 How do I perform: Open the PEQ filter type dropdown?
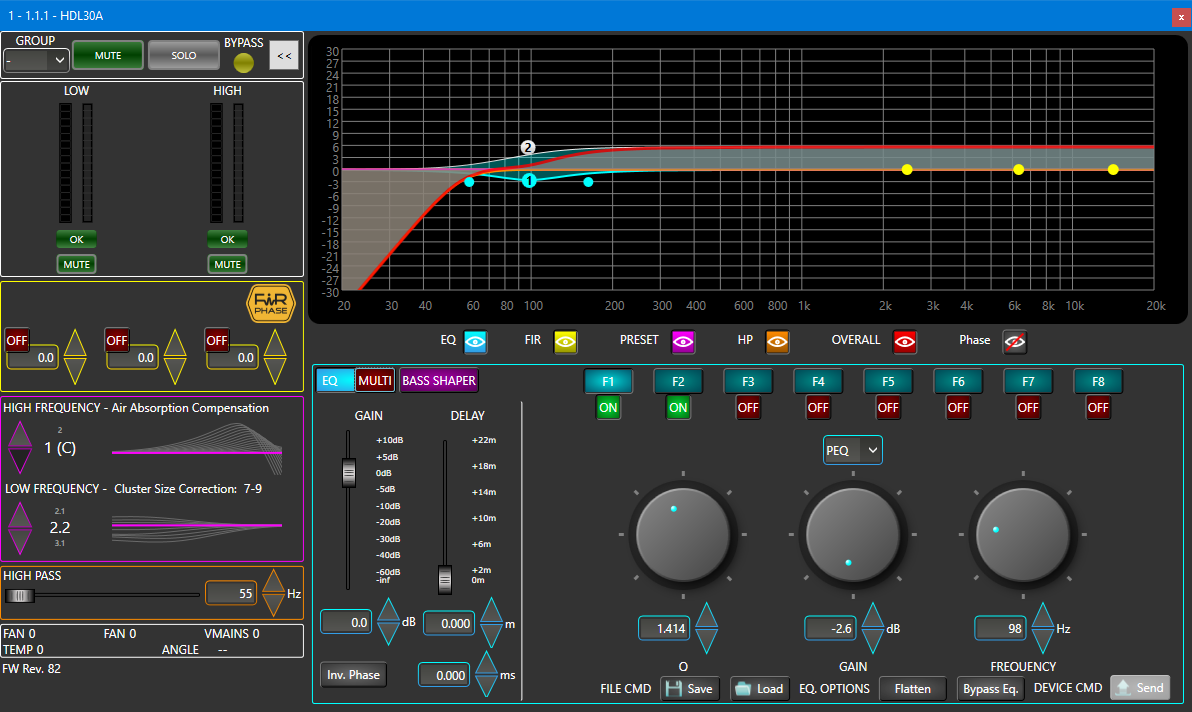852,450
